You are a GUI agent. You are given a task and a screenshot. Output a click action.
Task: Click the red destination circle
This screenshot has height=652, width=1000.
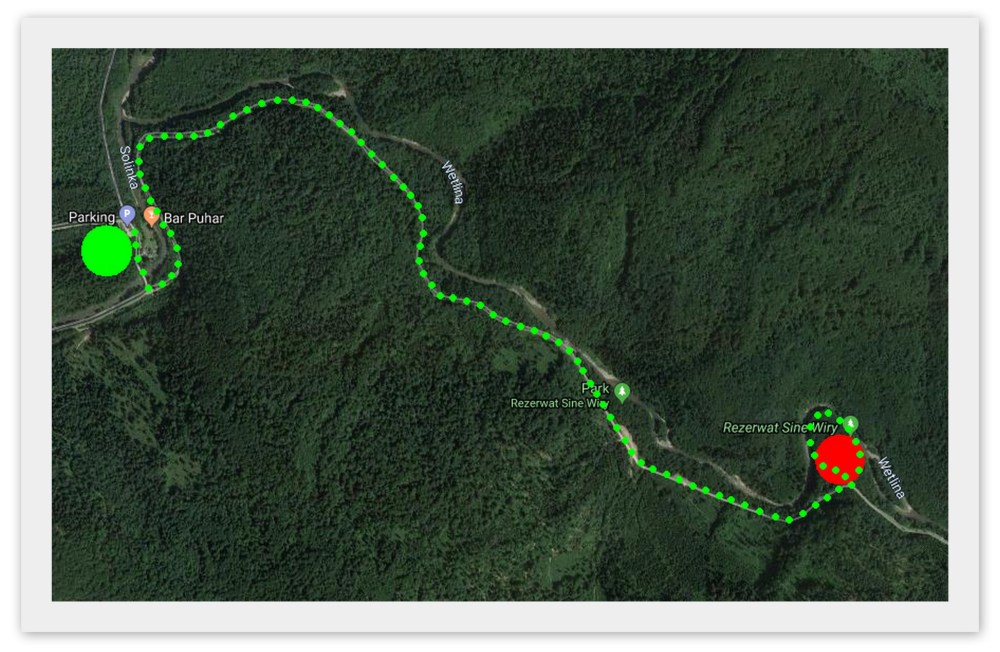tap(840, 459)
